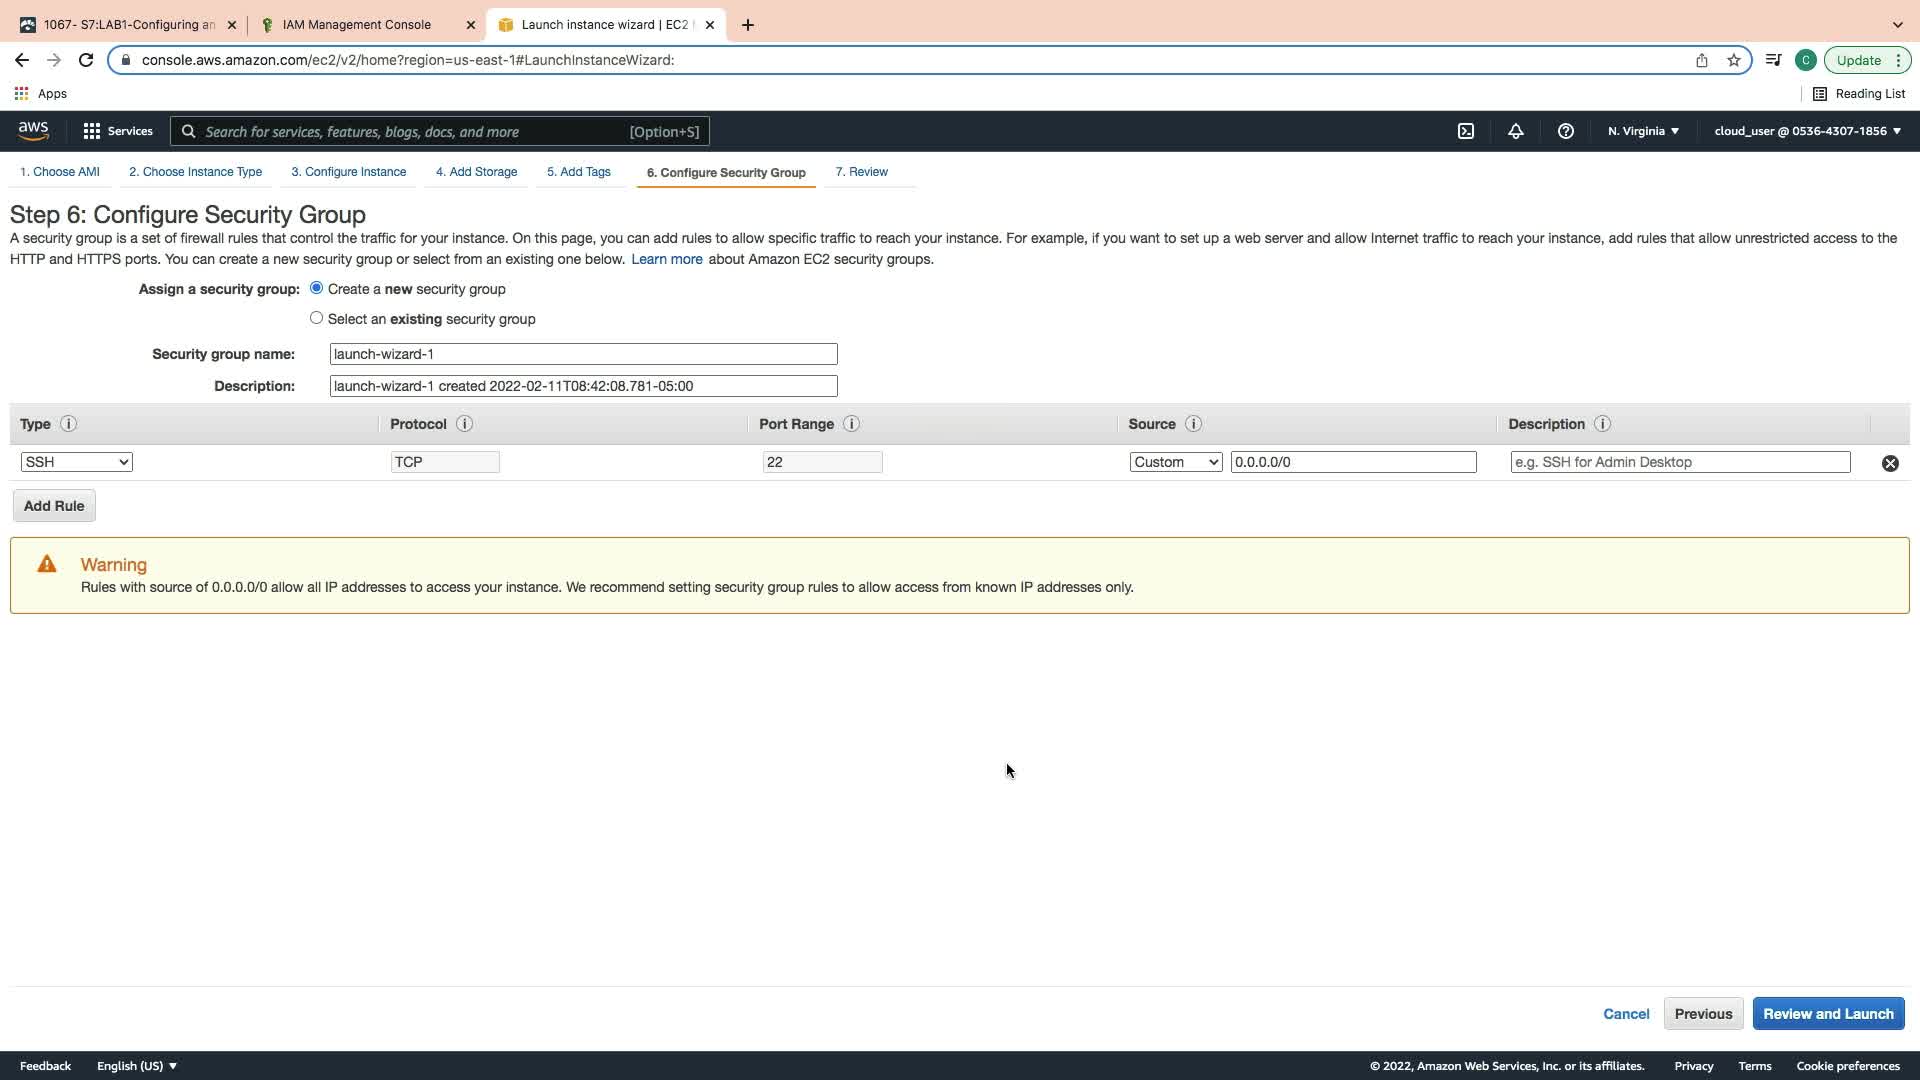
Task: Switch to IAM Management Console tab
Action: pyautogui.click(x=357, y=25)
